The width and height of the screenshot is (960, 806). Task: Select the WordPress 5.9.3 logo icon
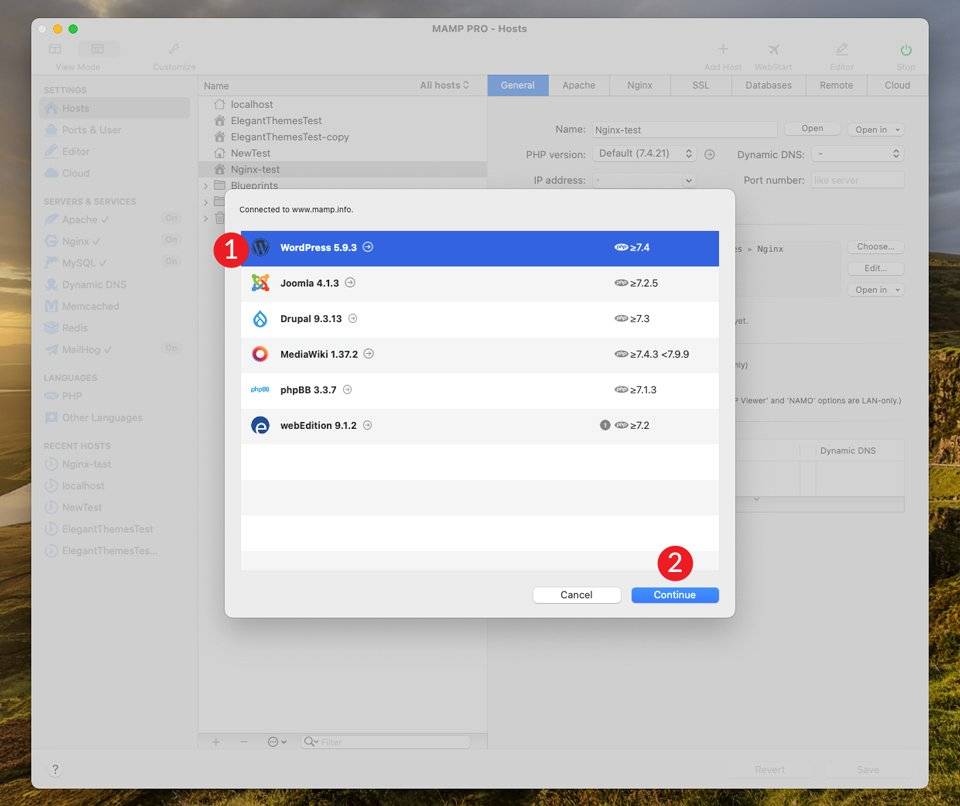point(260,248)
